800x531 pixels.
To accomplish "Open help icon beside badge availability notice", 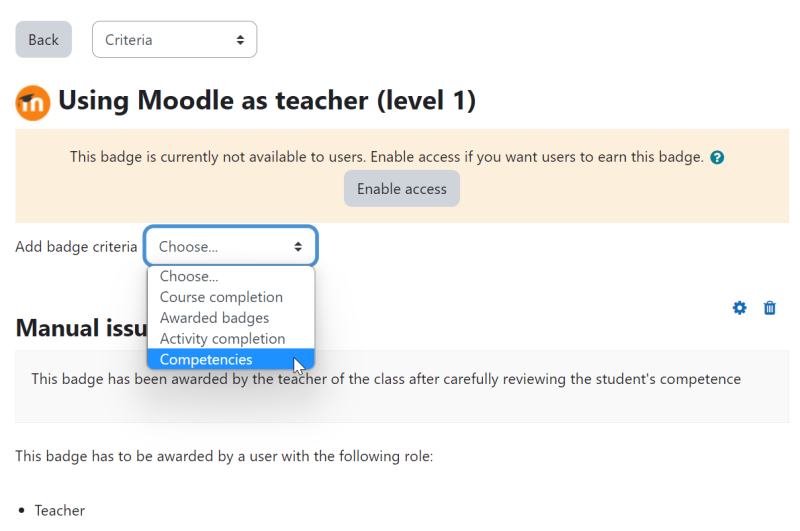I will coord(717,158).
